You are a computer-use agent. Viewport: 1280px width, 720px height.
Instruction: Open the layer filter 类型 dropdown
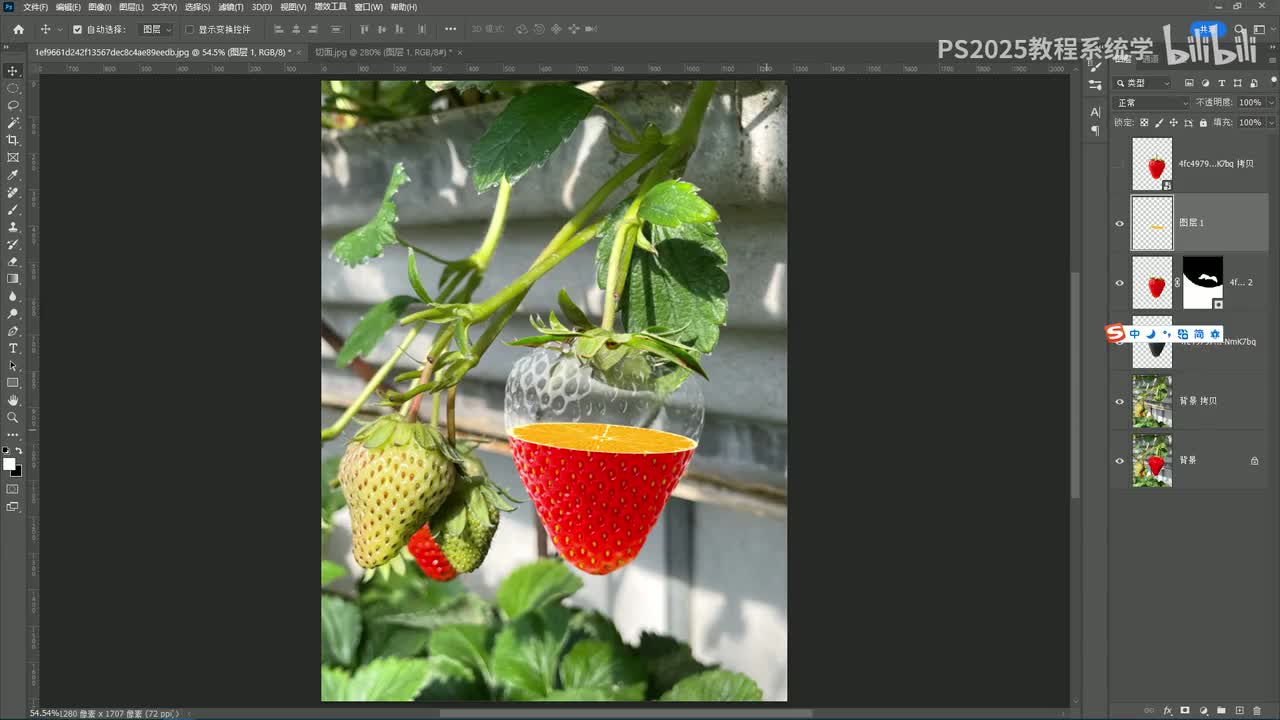tap(1143, 83)
